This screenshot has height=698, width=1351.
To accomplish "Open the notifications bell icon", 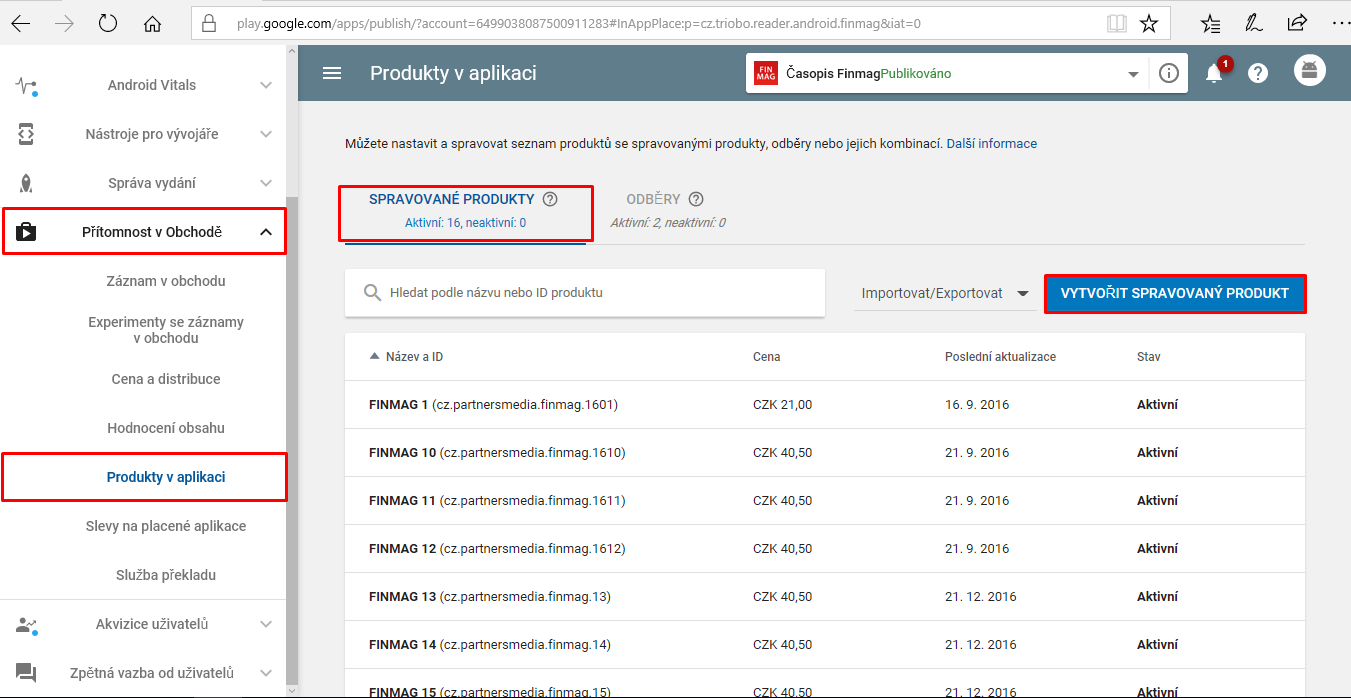I will (x=1214, y=73).
